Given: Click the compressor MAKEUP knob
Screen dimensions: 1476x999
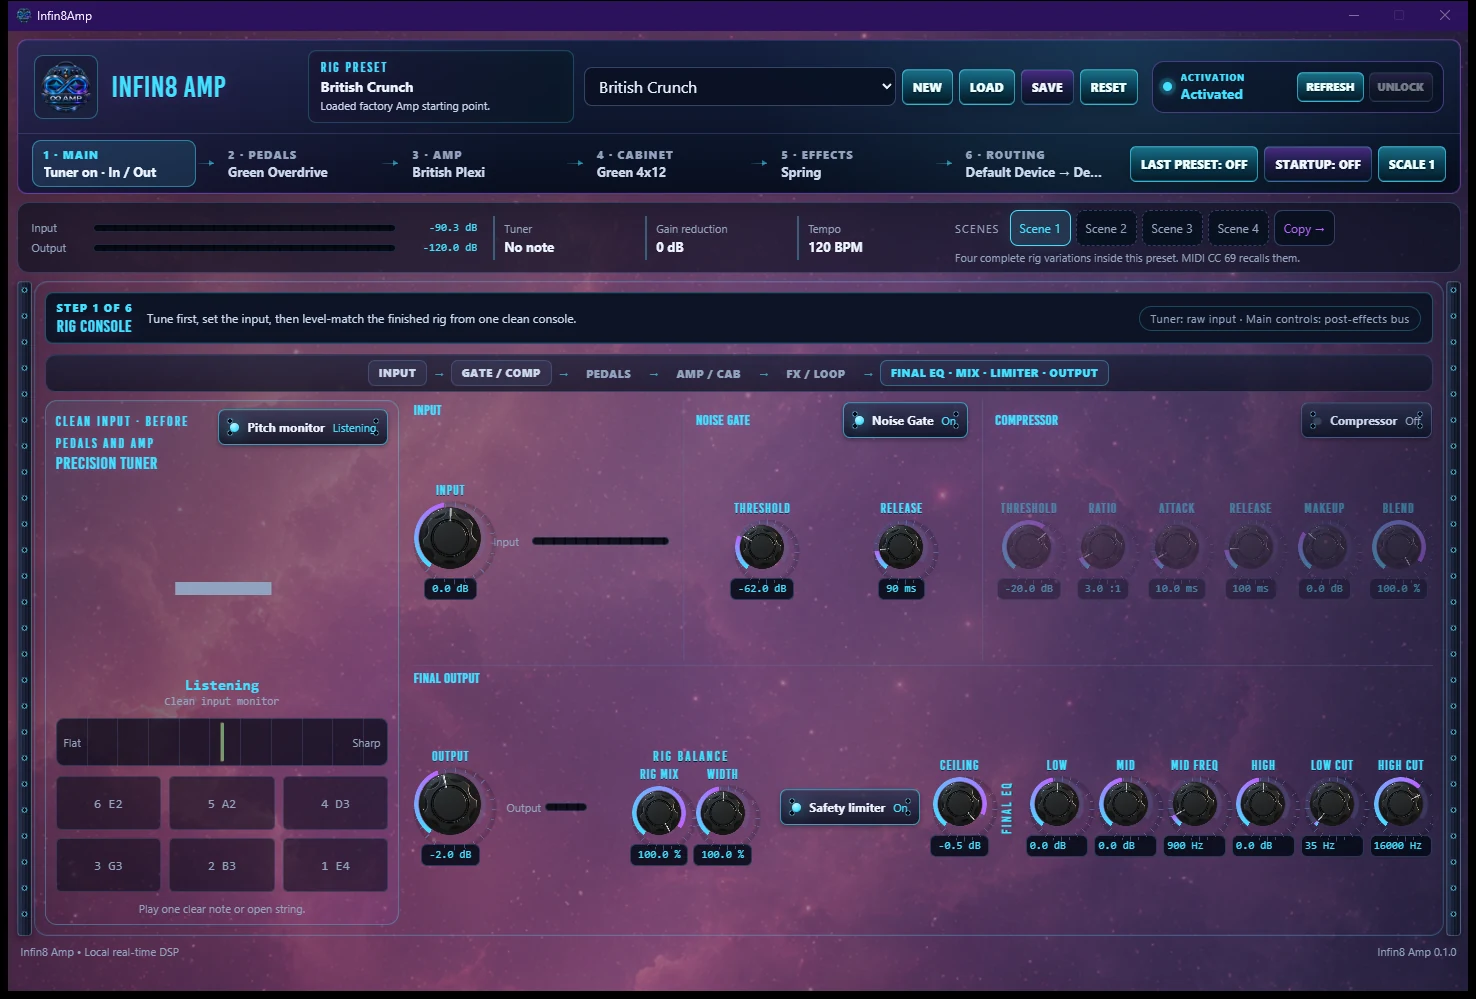Looking at the screenshot, I should click(1324, 546).
